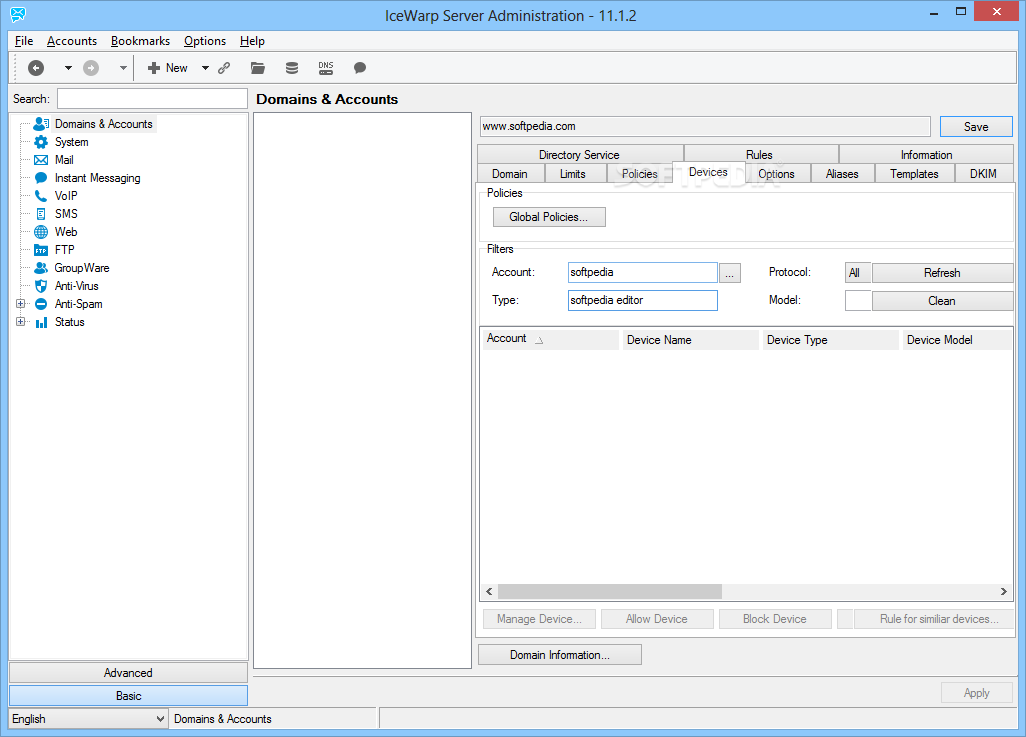Sort by the Account column header
Image resolution: width=1026 pixels, height=737 pixels.
pyautogui.click(x=550, y=339)
